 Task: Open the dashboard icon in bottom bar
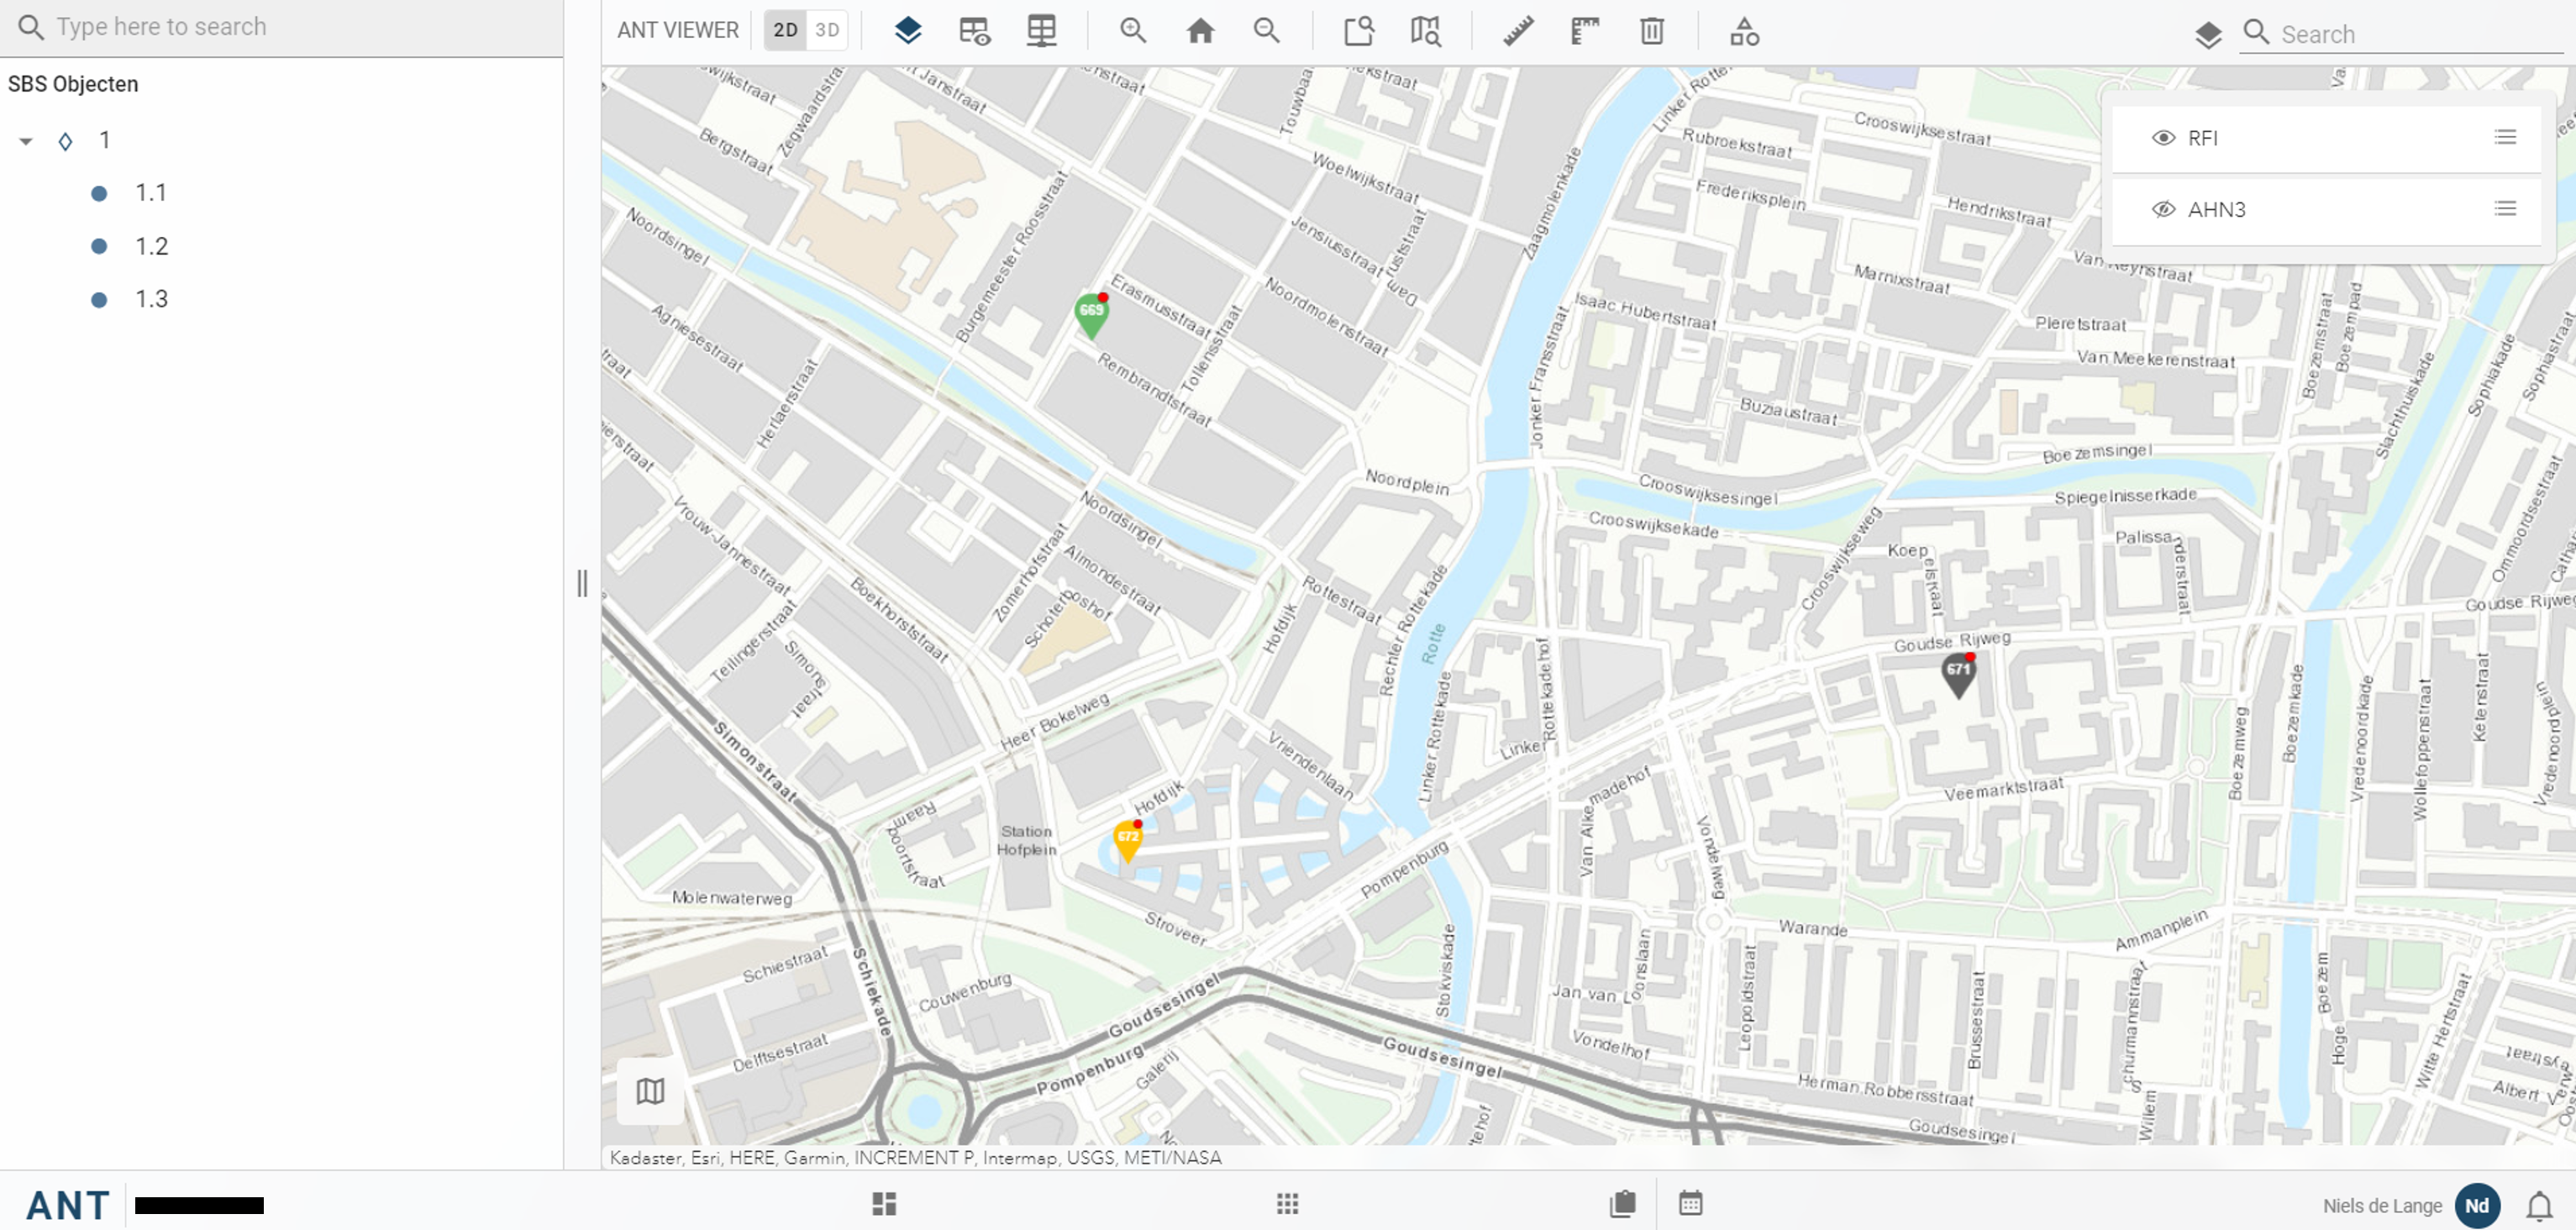884,1204
